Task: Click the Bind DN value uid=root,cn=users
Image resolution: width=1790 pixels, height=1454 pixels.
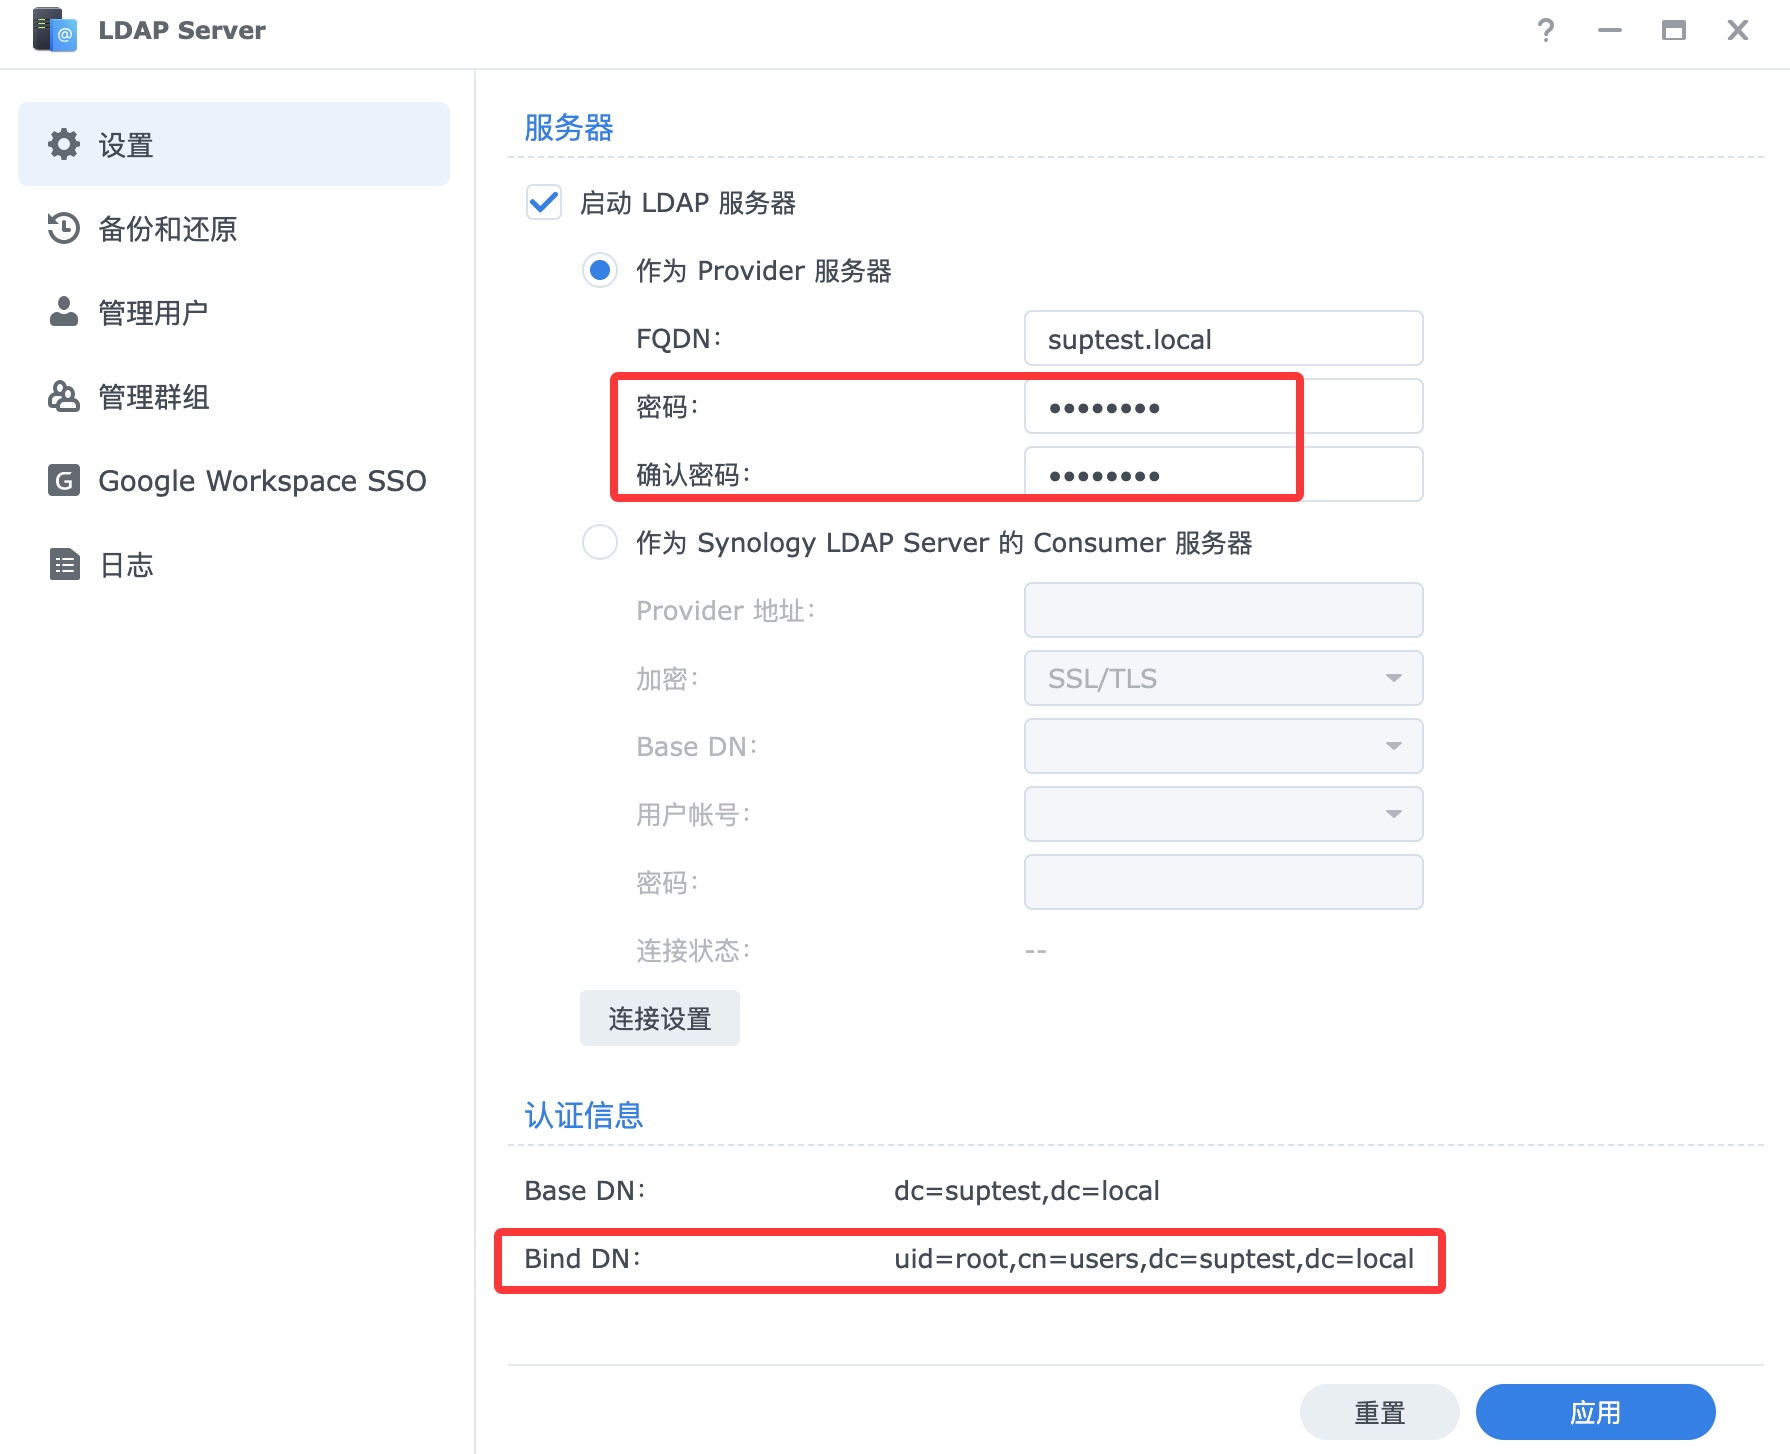Action: [x=1154, y=1258]
